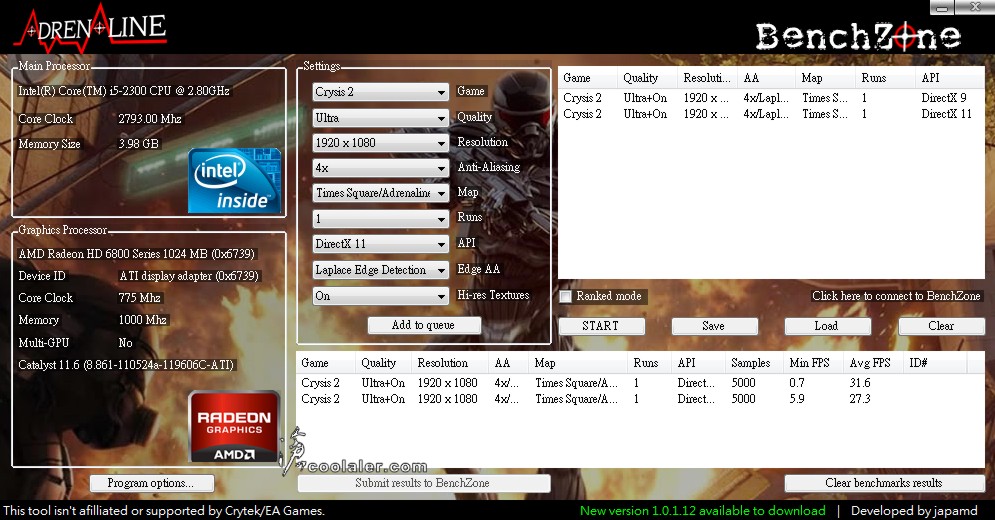This screenshot has width=995, height=520.
Task: Click results Resolution column header
Action: pyautogui.click(x=450, y=363)
